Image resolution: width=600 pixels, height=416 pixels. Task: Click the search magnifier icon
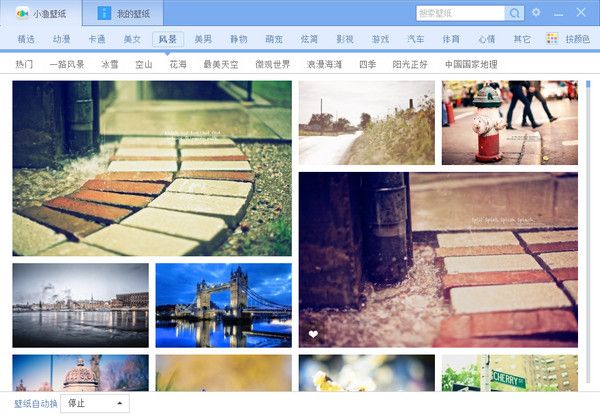point(515,13)
